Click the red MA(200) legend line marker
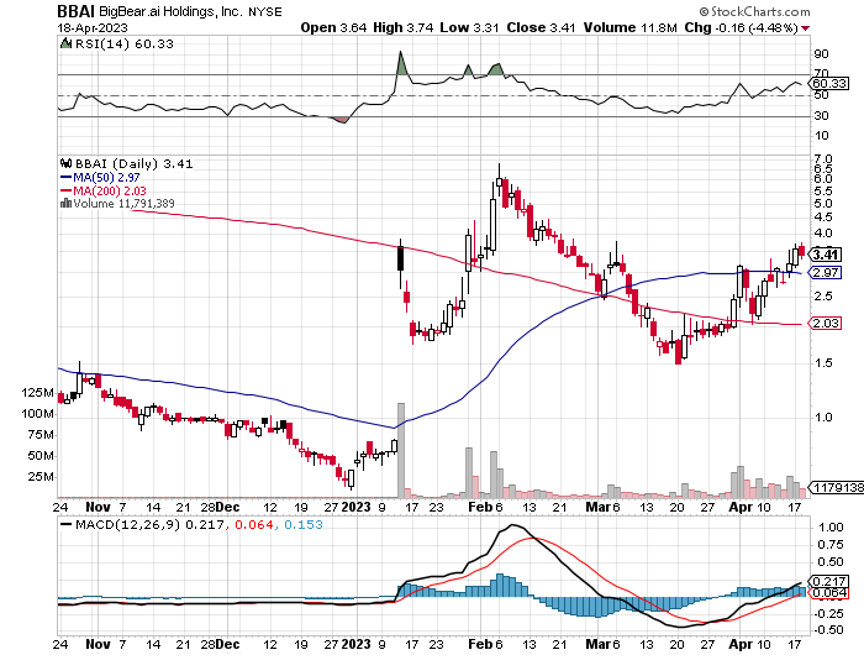Image resolution: width=864 pixels, height=656 pixels. [x=66, y=189]
